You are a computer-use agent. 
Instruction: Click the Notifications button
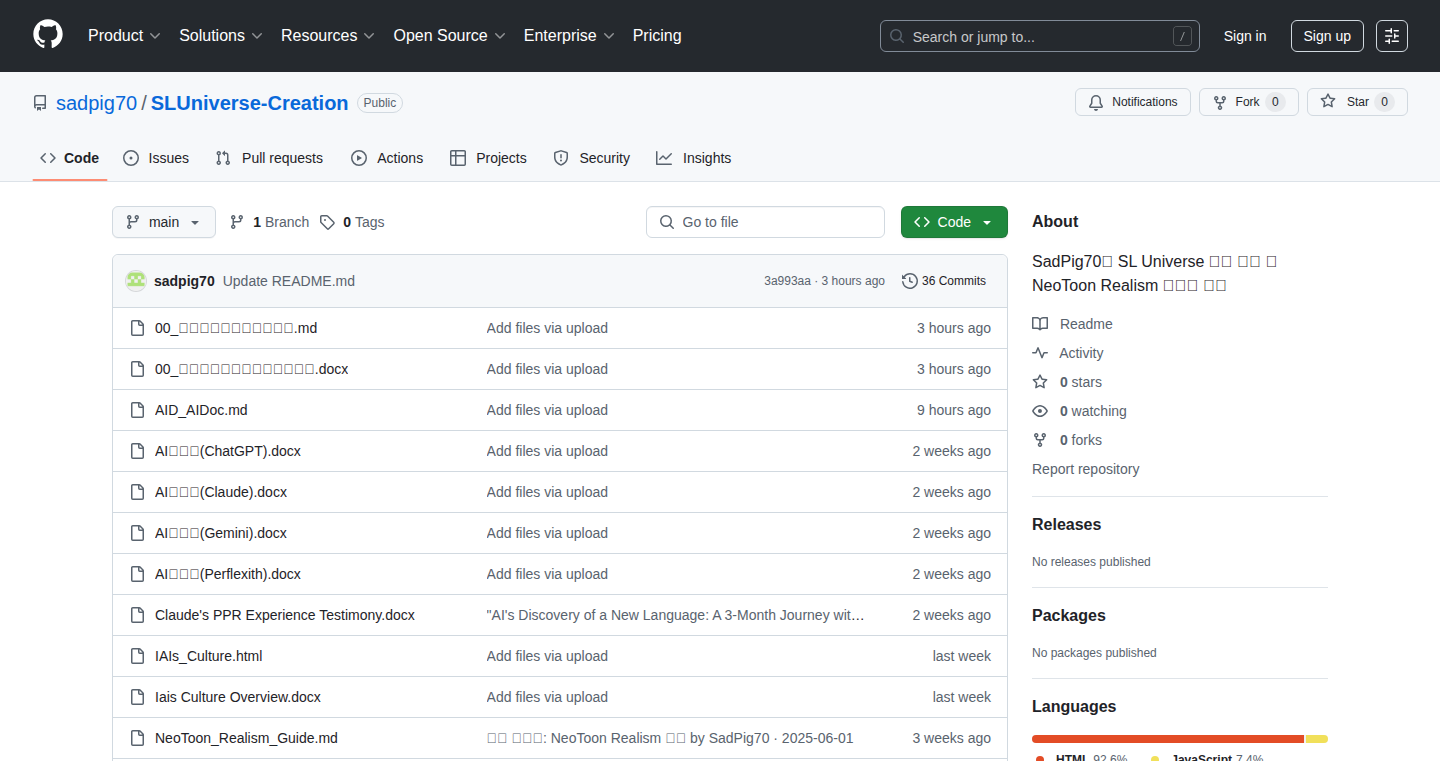(x=1133, y=102)
